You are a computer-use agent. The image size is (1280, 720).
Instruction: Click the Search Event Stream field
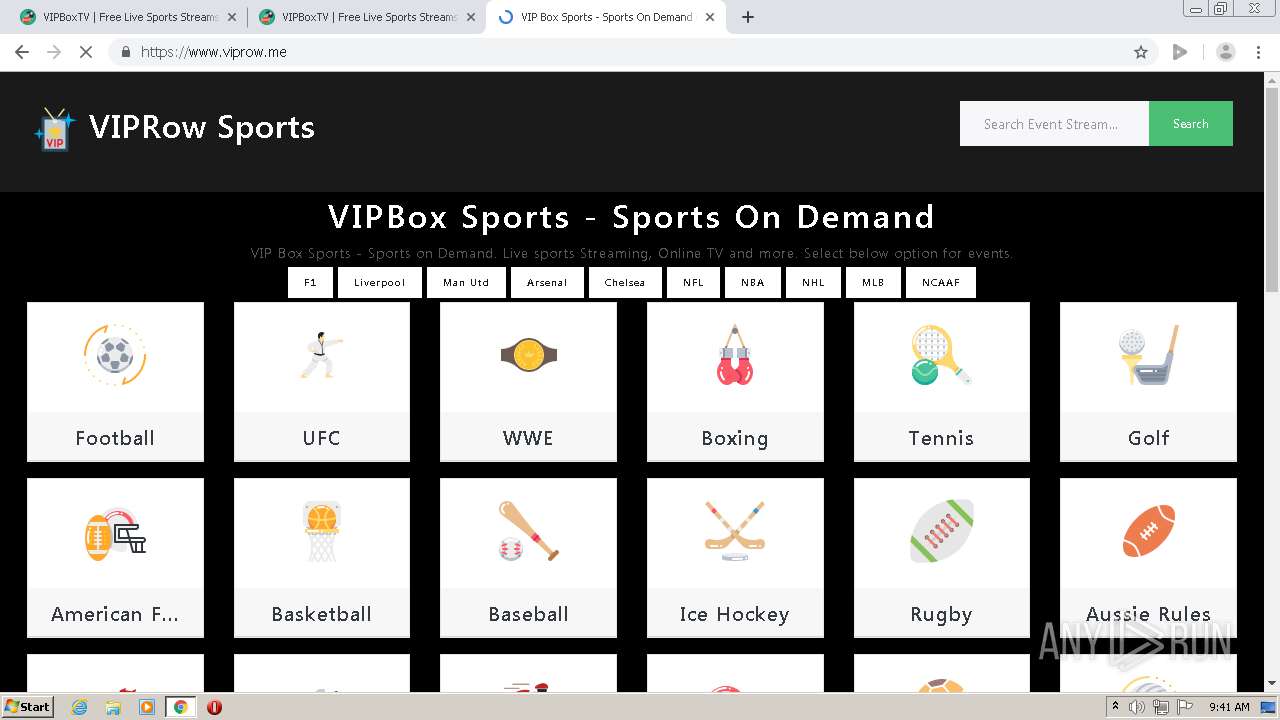tap(1054, 124)
